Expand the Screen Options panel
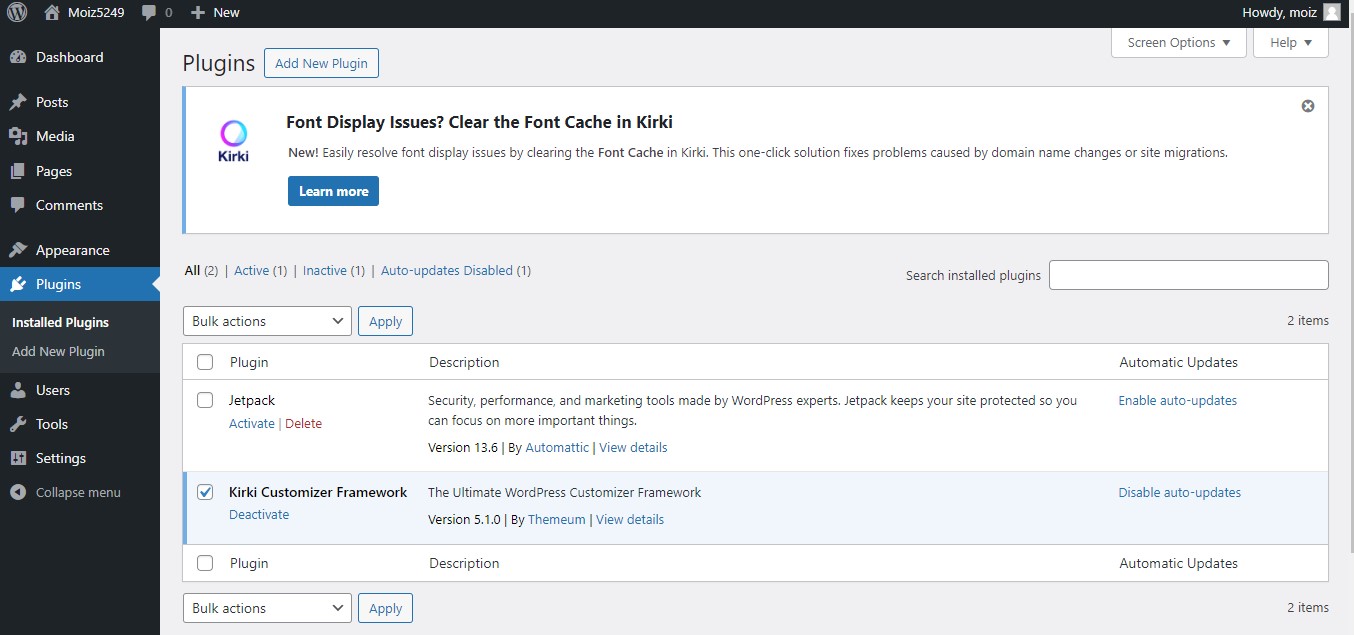 (1178, 43)
